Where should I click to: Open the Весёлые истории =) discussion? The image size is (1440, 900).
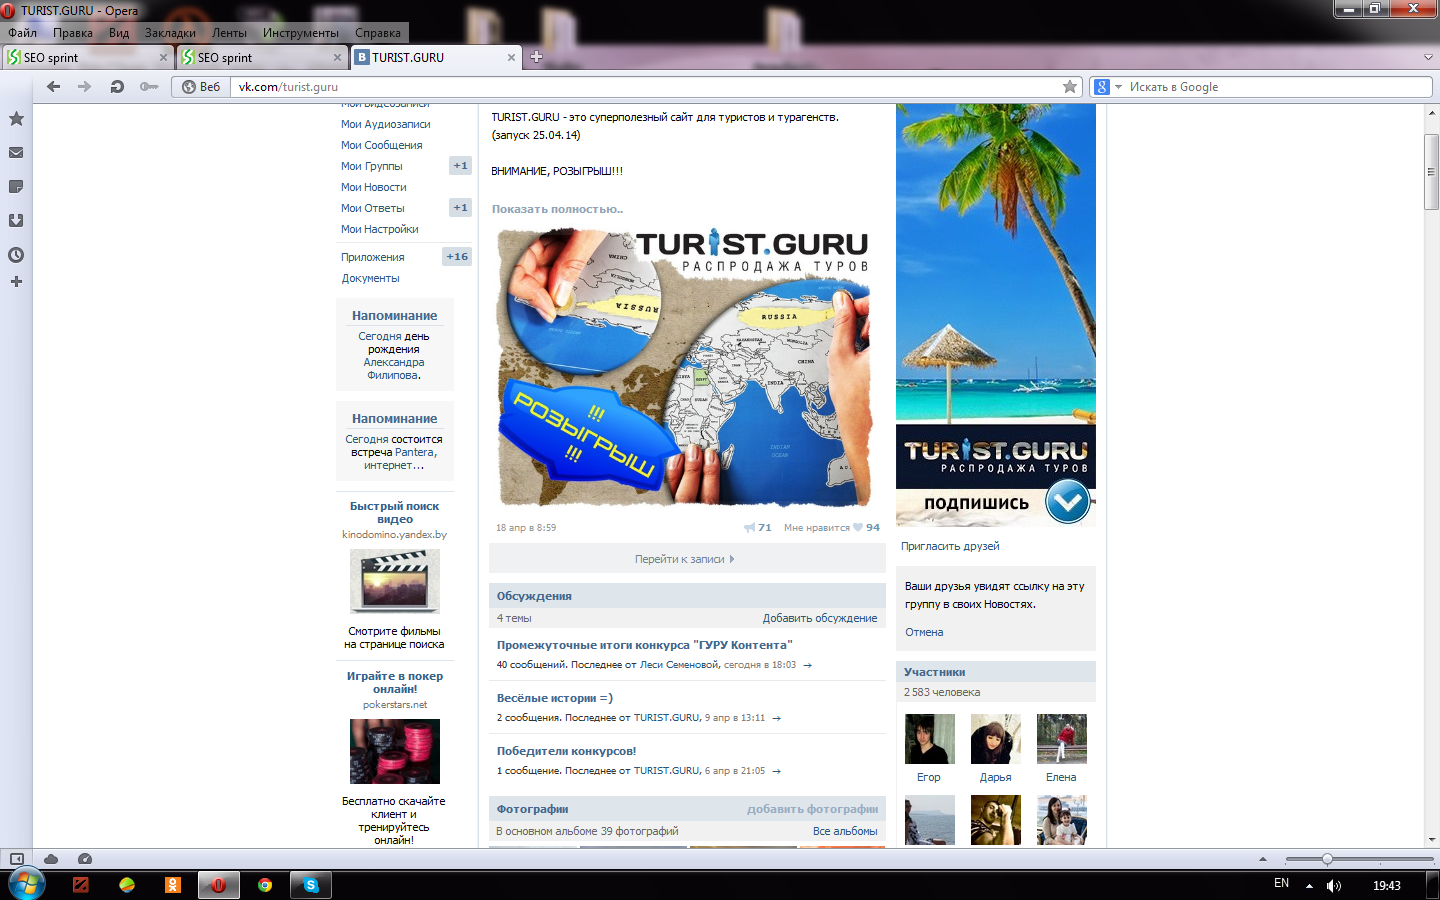pyautogui.click(x=555, y=698)
